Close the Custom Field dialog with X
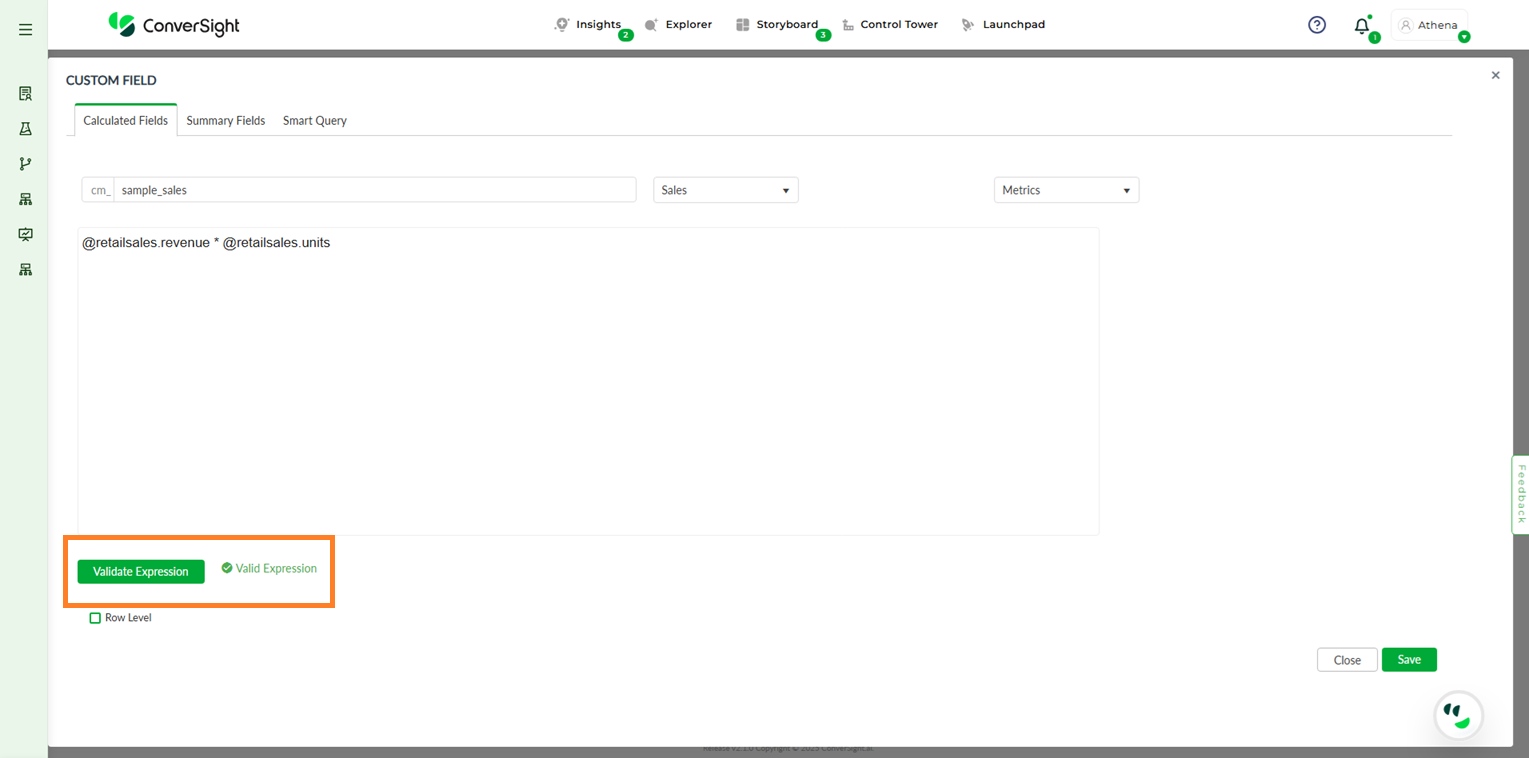 click(1495, 75)
